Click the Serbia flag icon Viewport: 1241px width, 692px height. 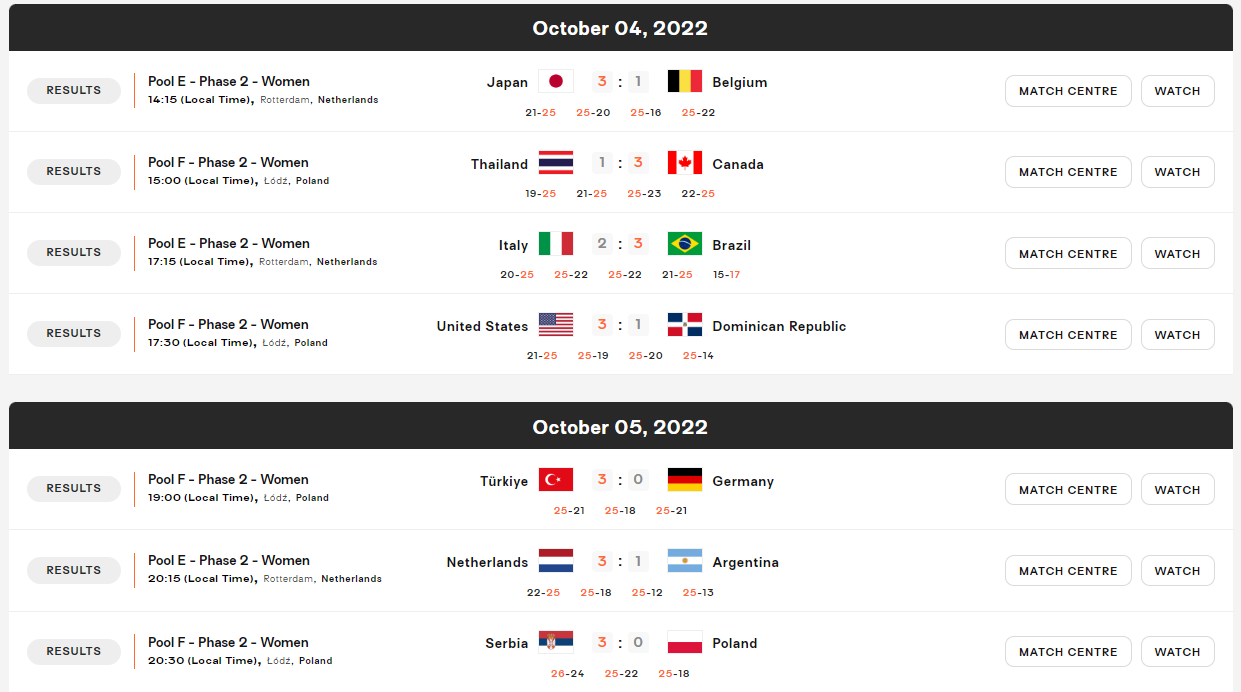(556, 642)
